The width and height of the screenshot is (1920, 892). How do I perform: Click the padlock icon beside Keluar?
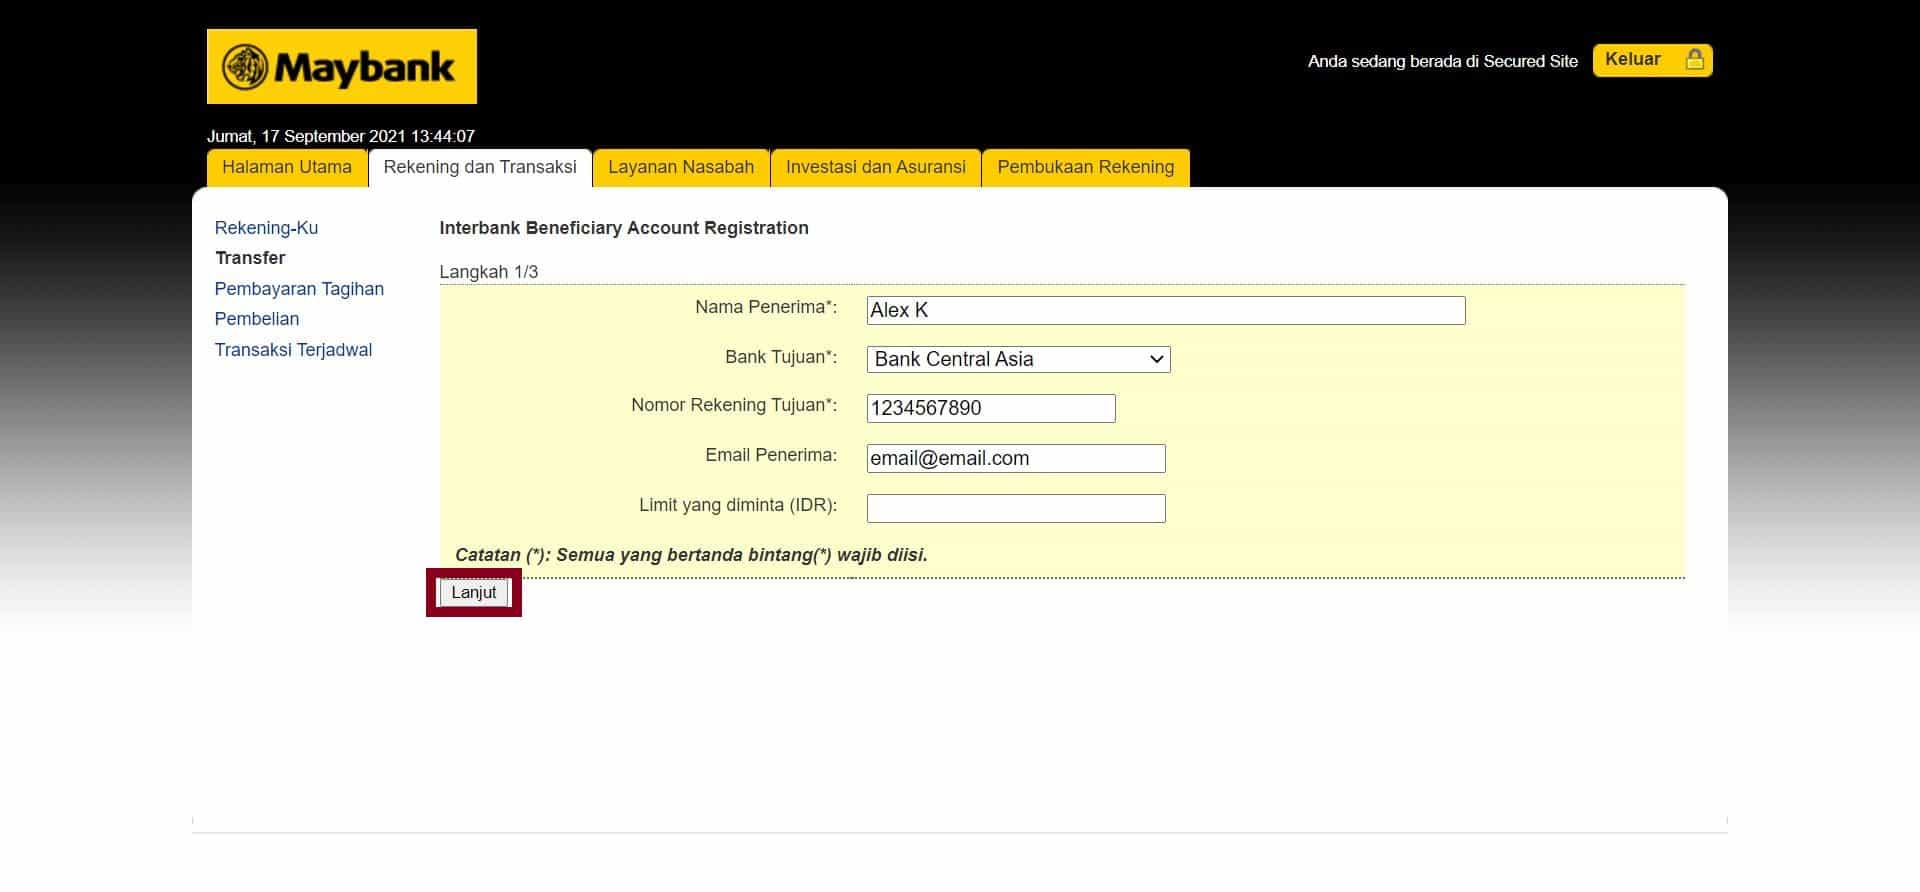[x=1694, y=60]
